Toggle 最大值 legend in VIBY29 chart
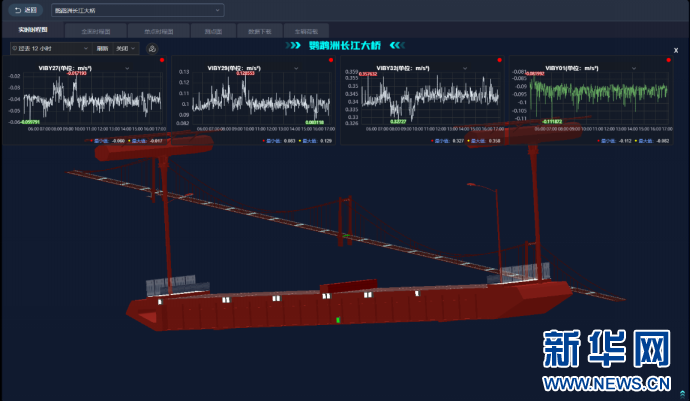The width and height of the screenshot is (690, 402). tap(307, 141)
